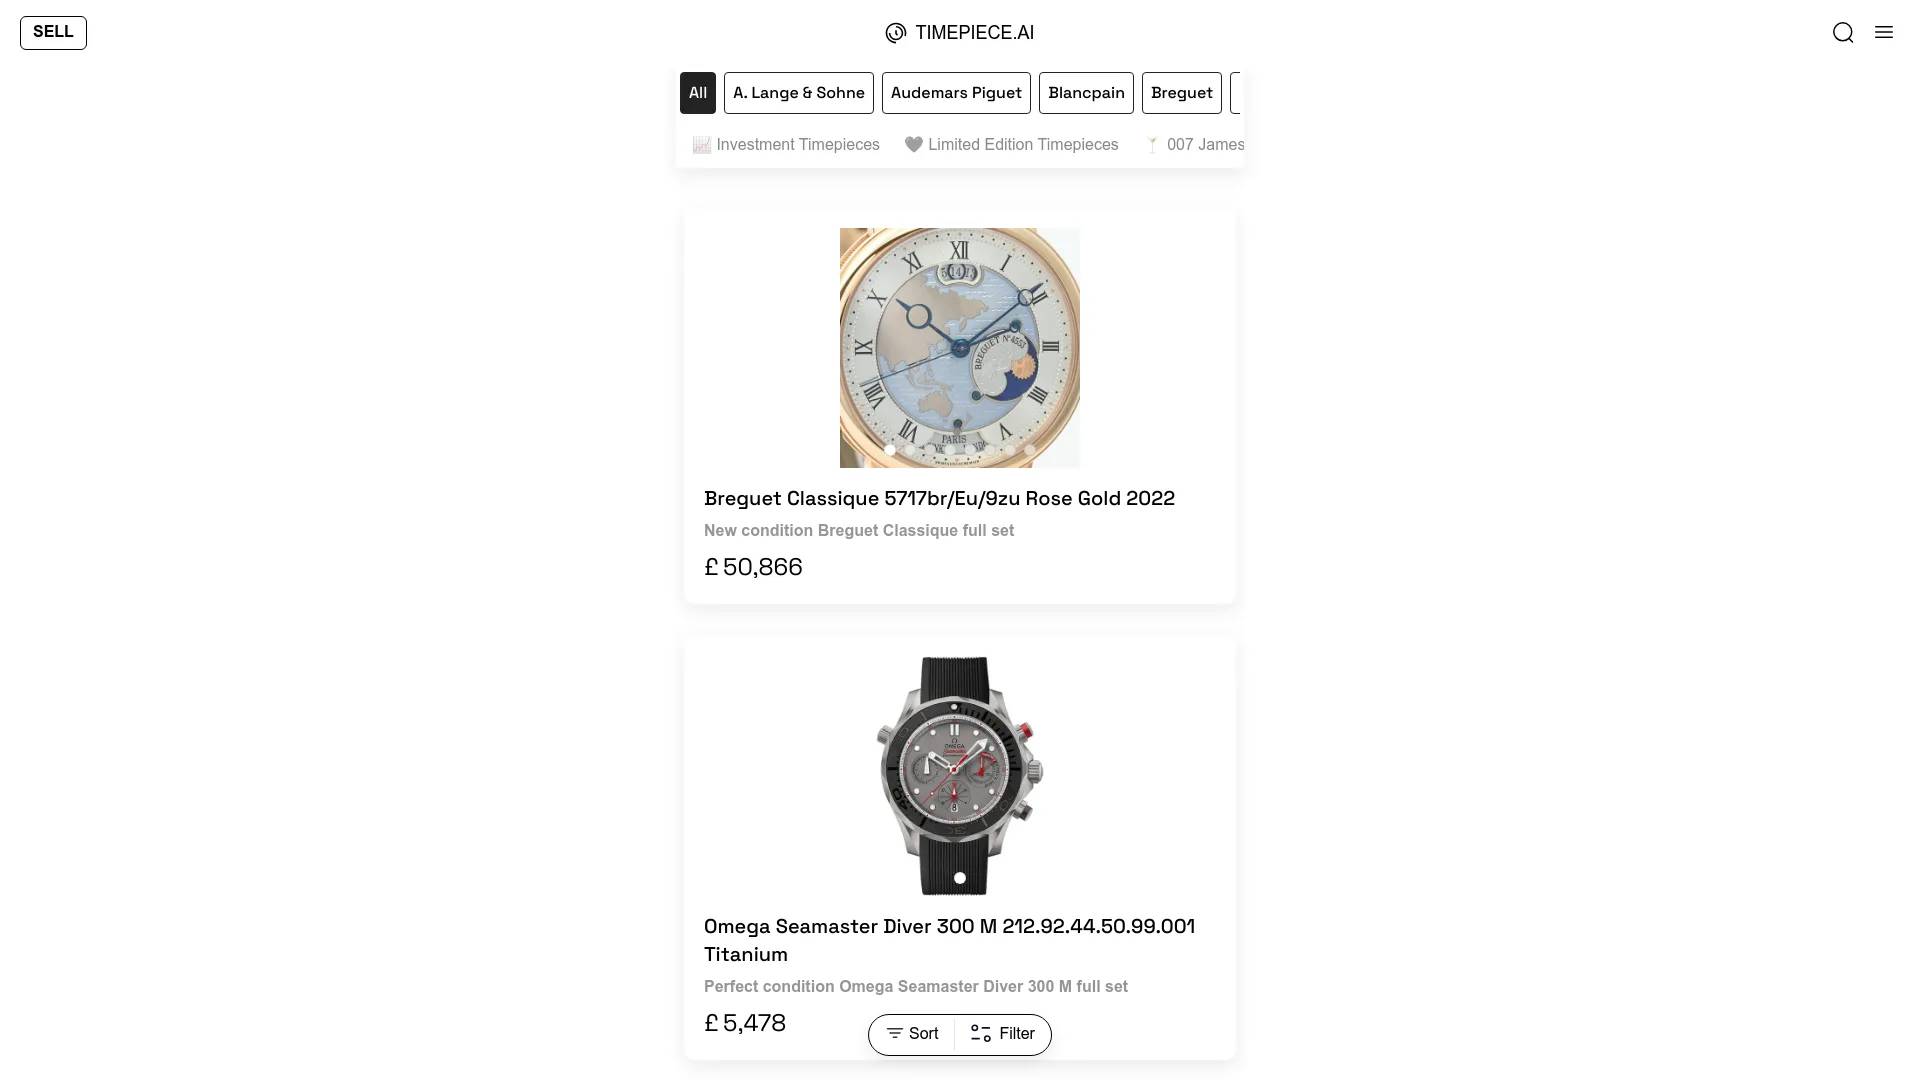The width and height of the screenshot is (1920, 1080).
Task: Open the Breguet brand filter tab
Action: [x=1182, y=92]
